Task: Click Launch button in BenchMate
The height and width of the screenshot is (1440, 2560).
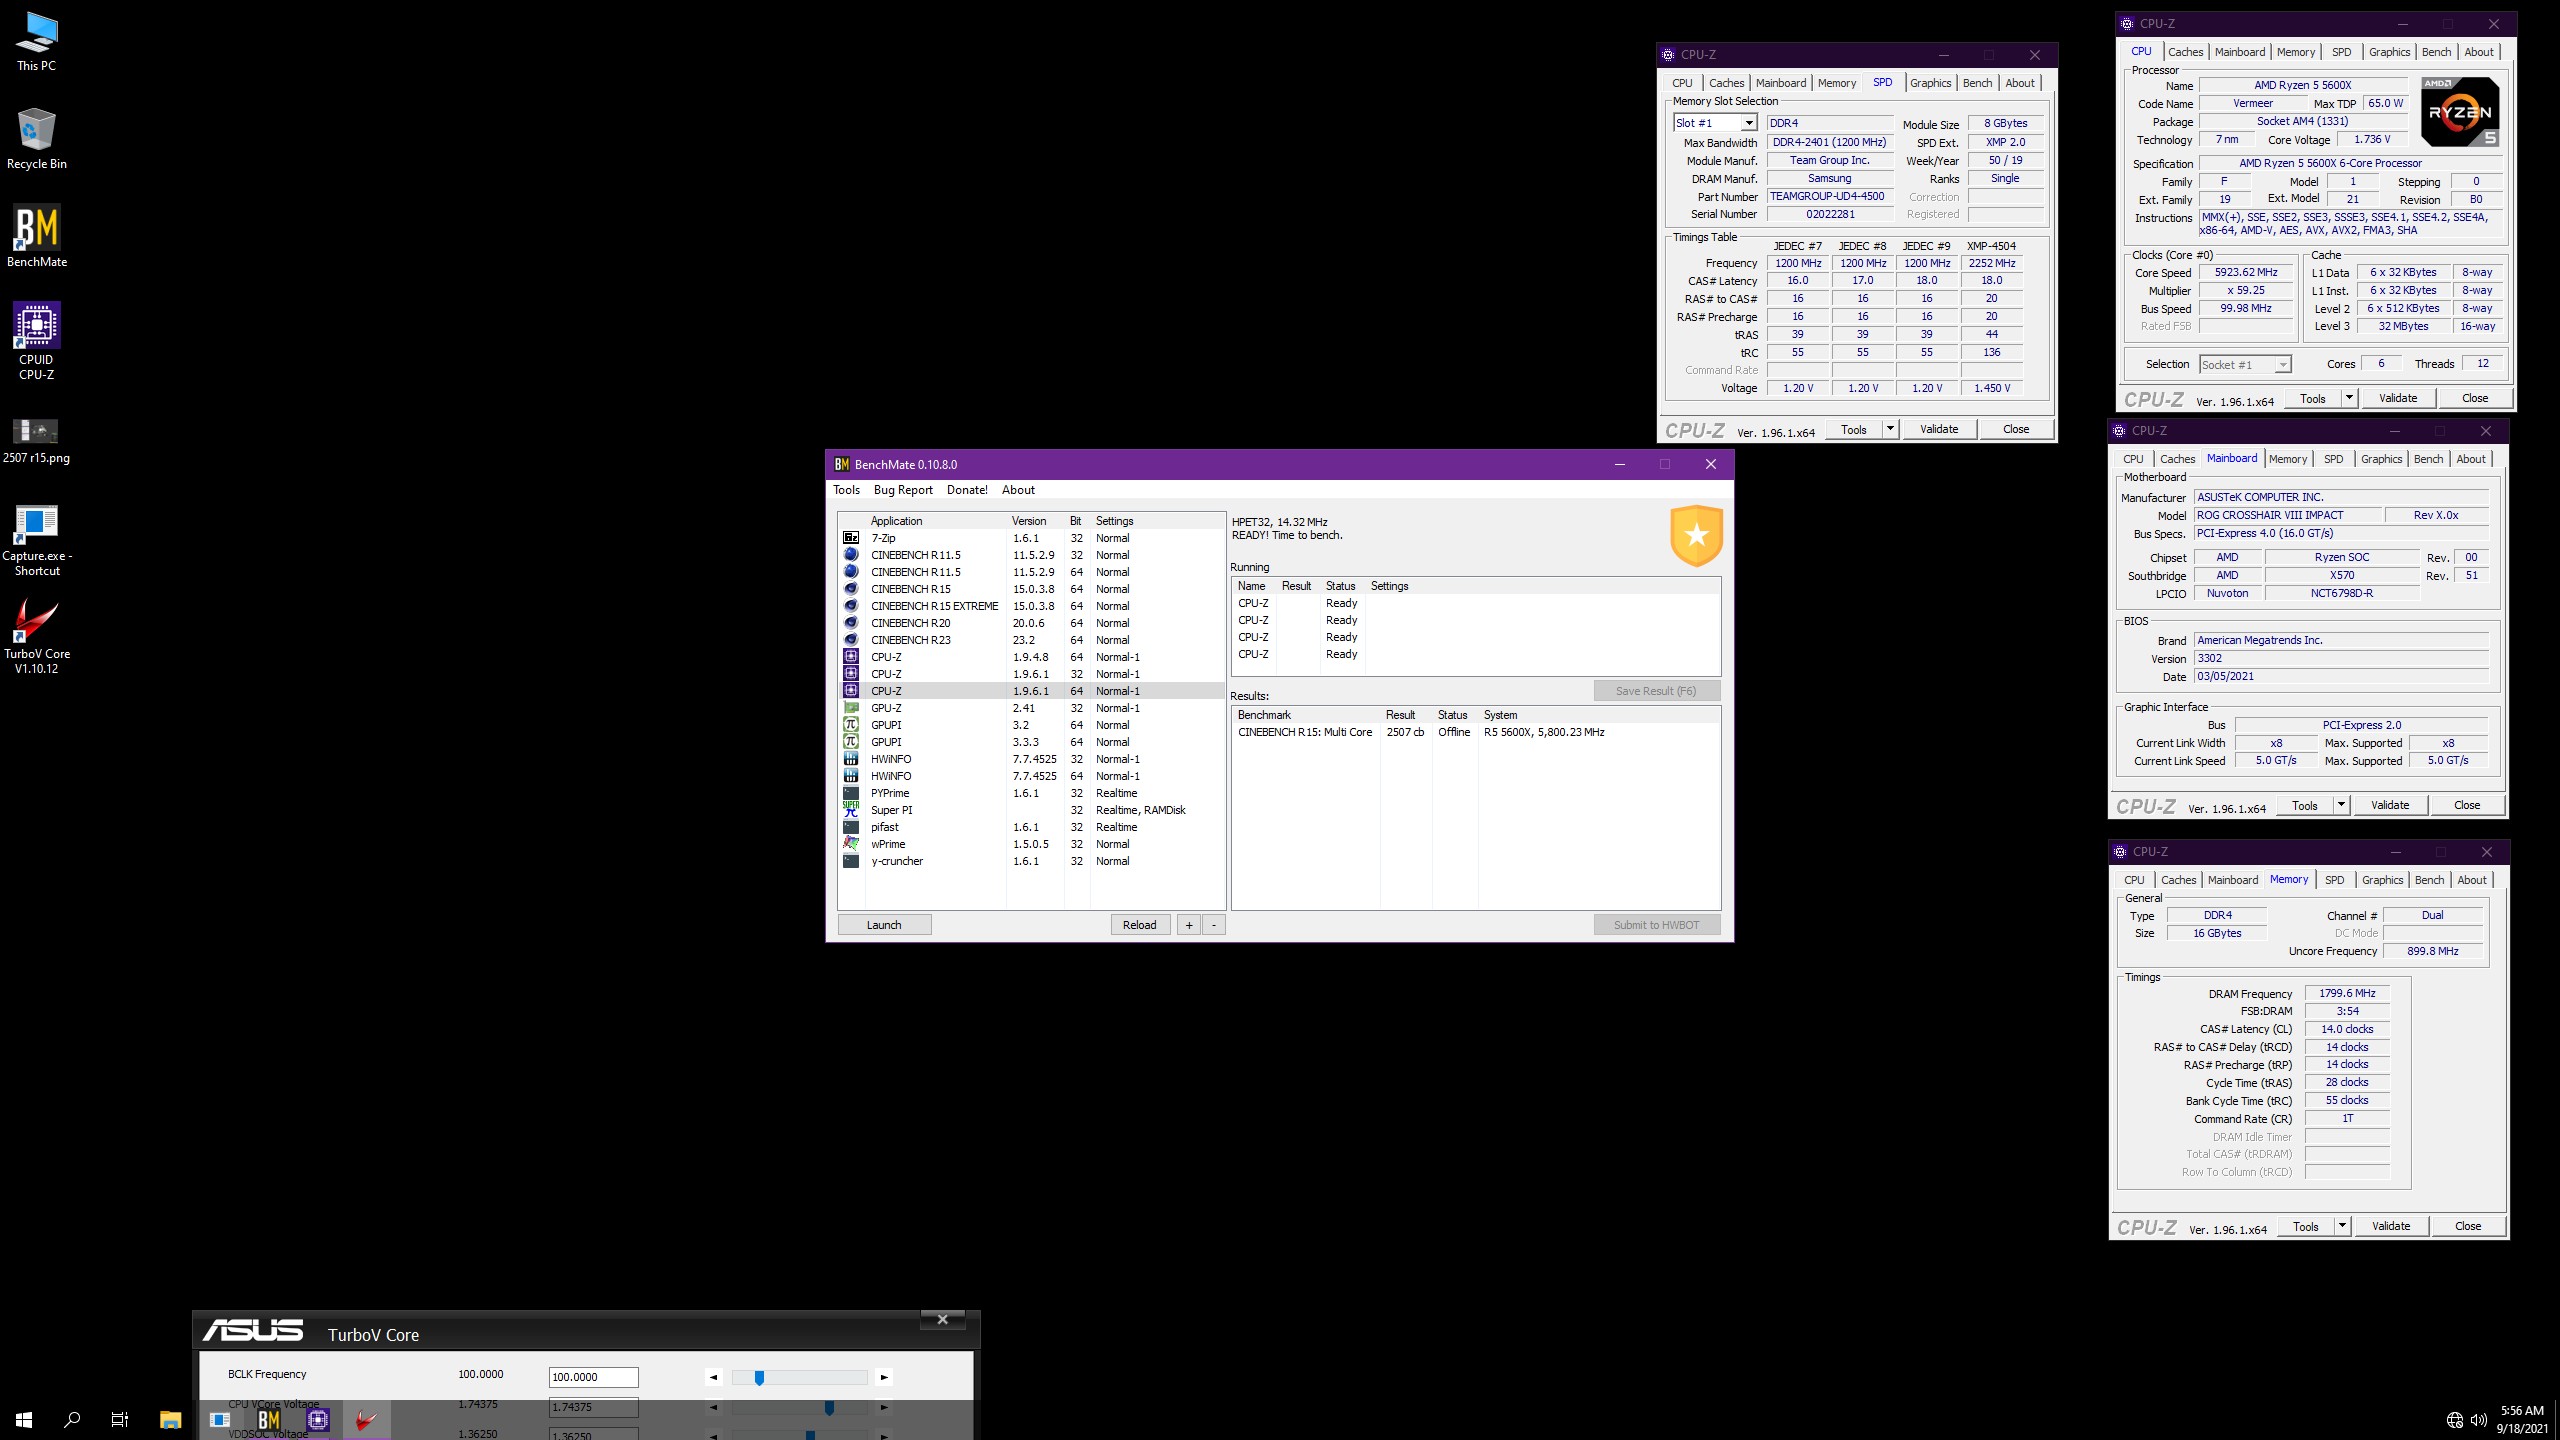Action: [884, 925]
